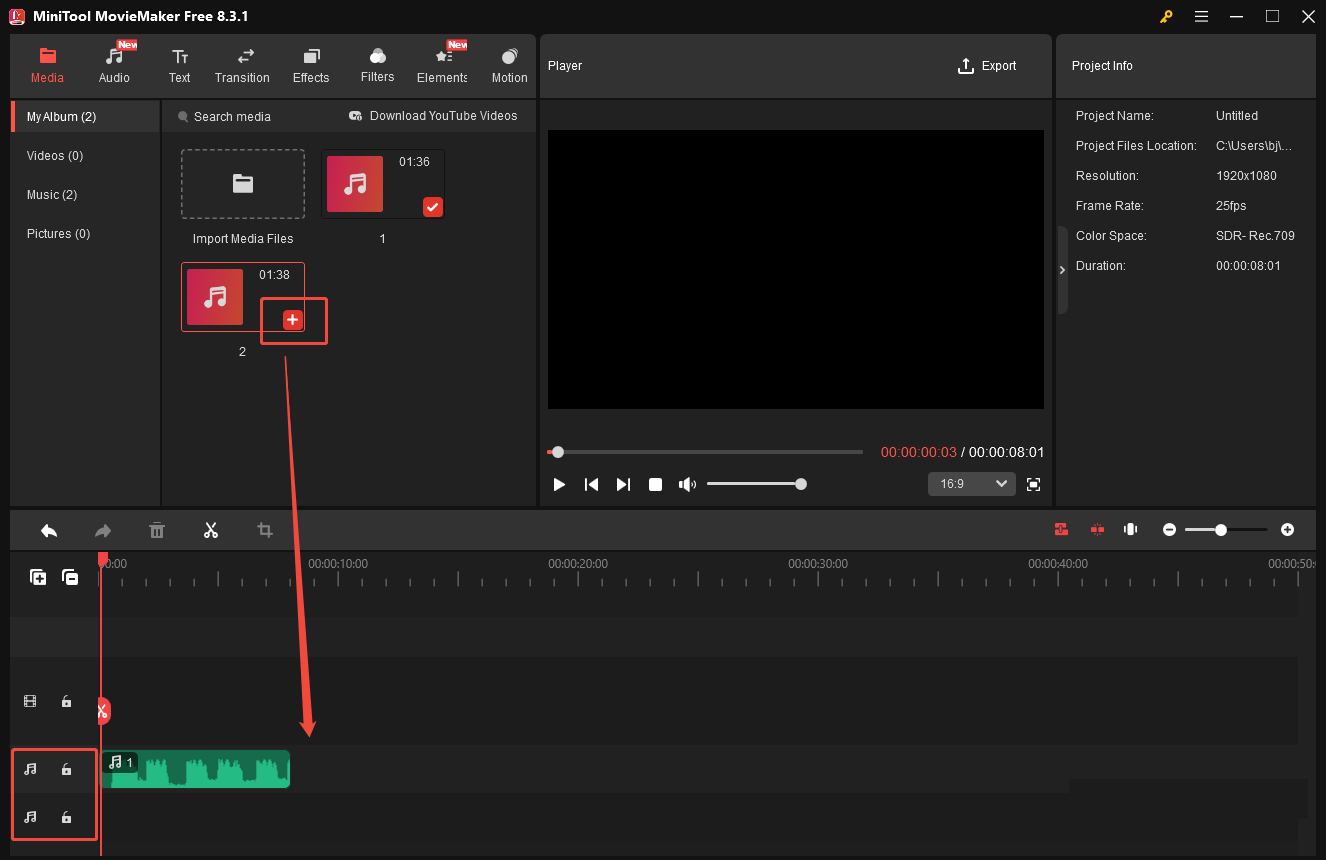Open the 16:9 aspect ratio dropdown

click(x=970, y=483)
